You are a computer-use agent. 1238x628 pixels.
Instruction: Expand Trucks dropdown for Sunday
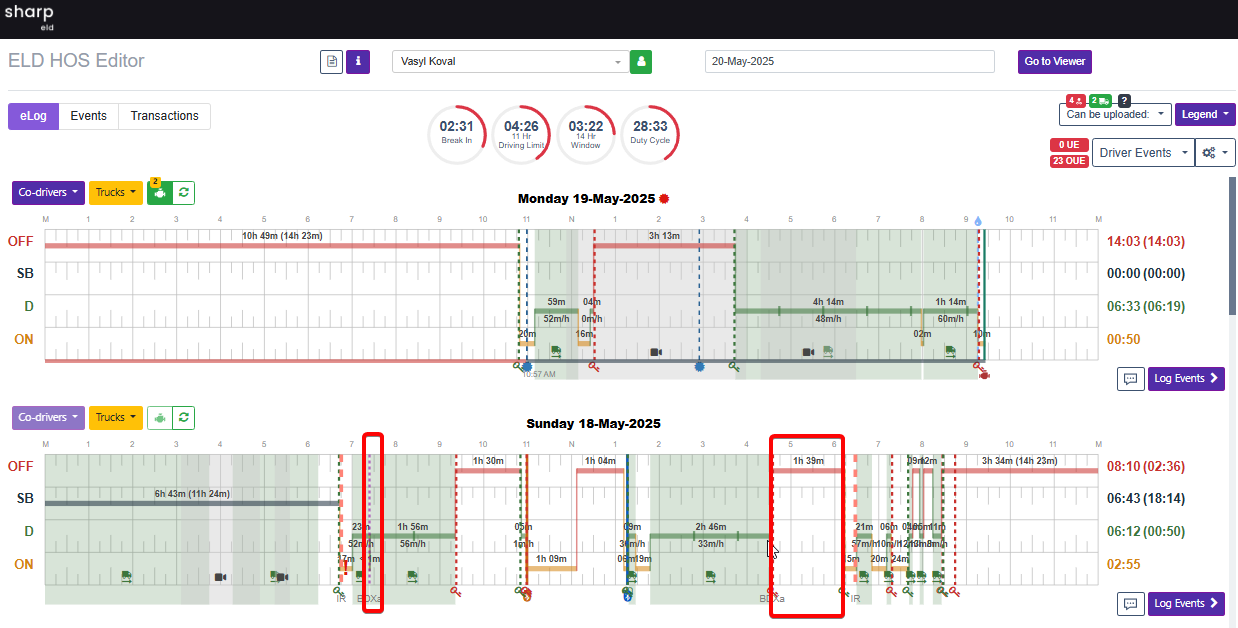(116, 417)
